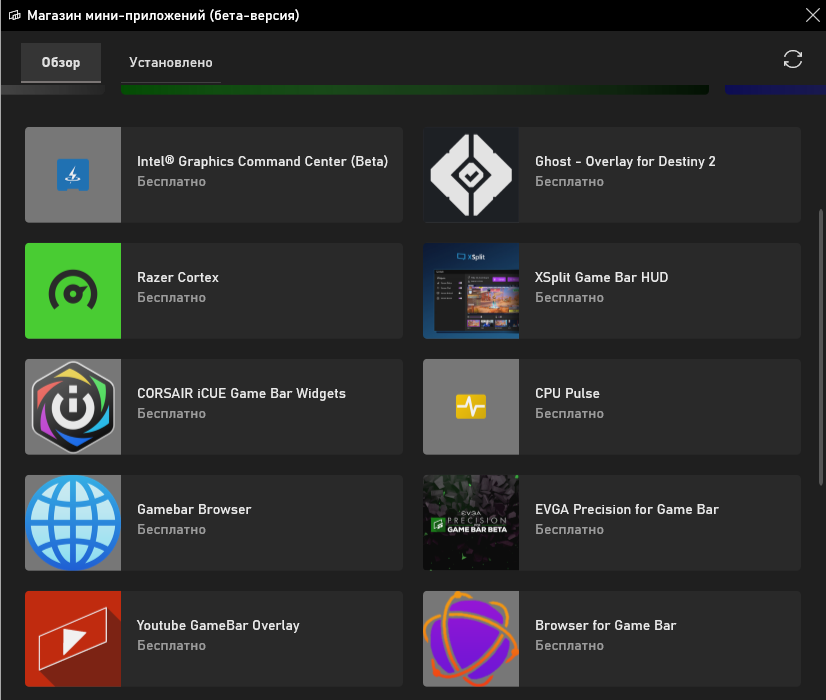The width and height of the screenshot is (826, 700).
Task: Open Intel Graphics Command Center app icon
Action: click(73, 175)
